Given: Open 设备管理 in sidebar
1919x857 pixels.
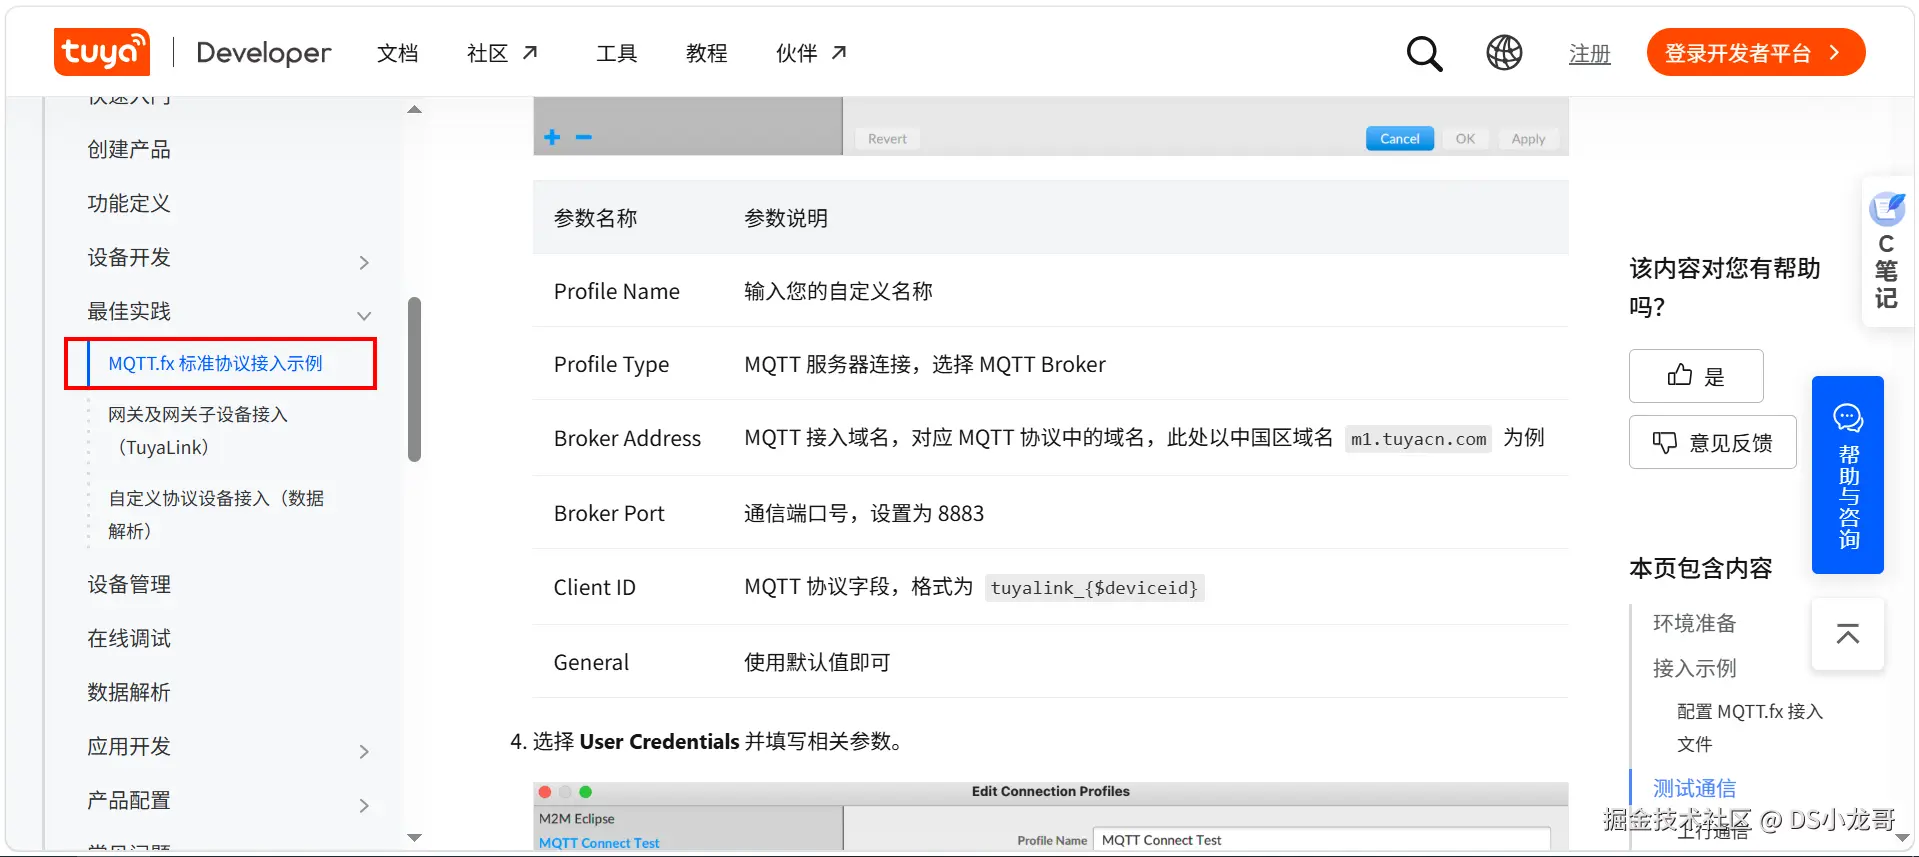Looking at the screenshot, I should (x=129, y=584).
